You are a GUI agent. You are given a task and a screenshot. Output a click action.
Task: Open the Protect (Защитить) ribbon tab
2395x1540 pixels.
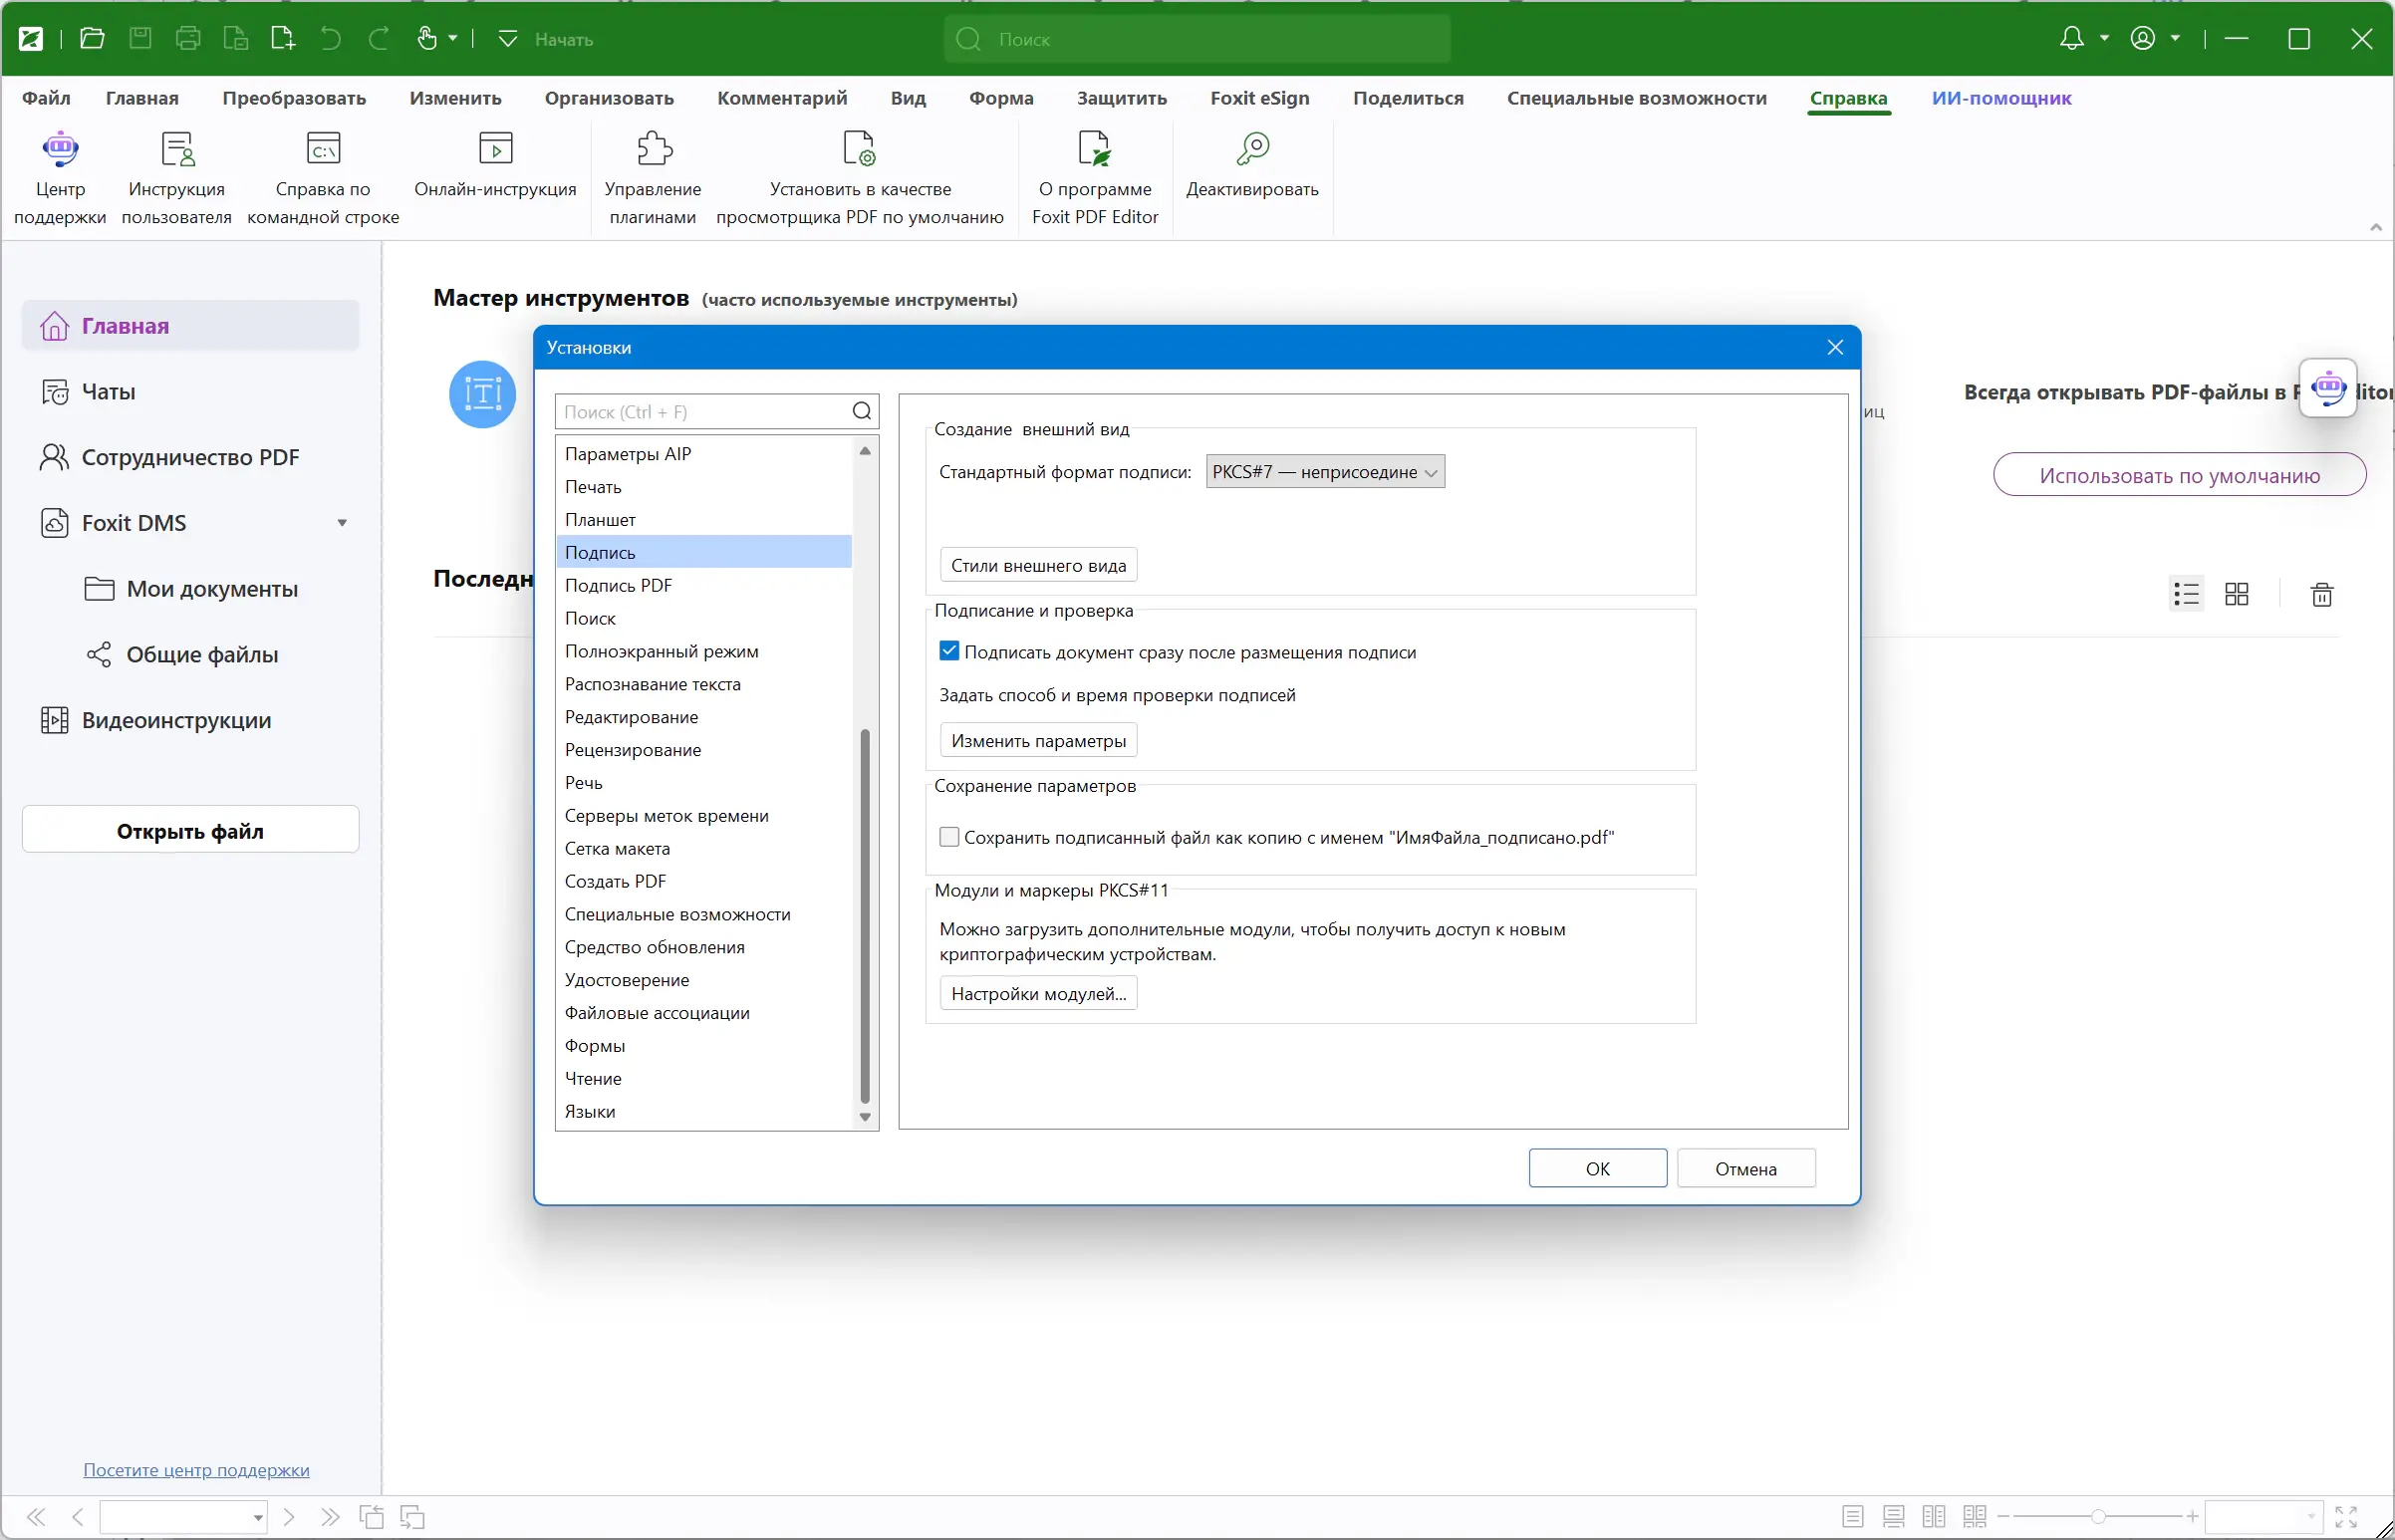point(1121,98)
